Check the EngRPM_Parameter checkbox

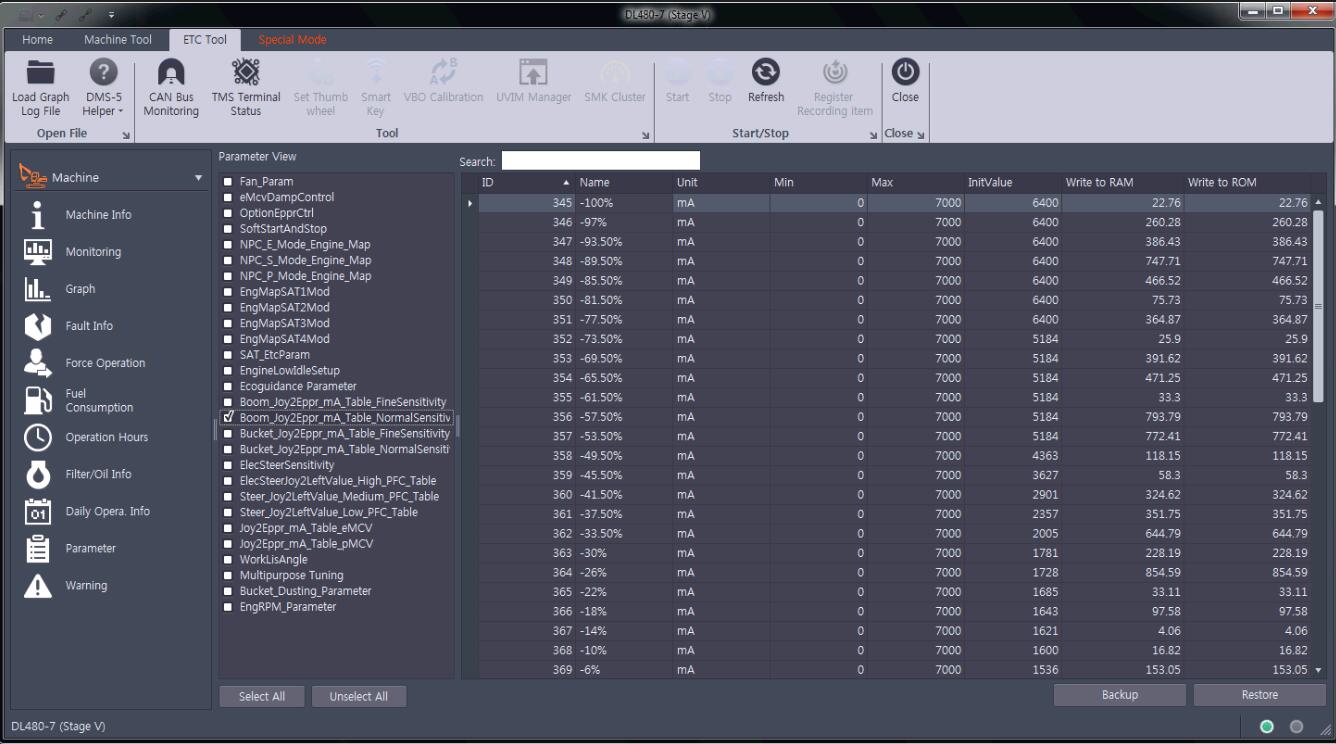229,607
